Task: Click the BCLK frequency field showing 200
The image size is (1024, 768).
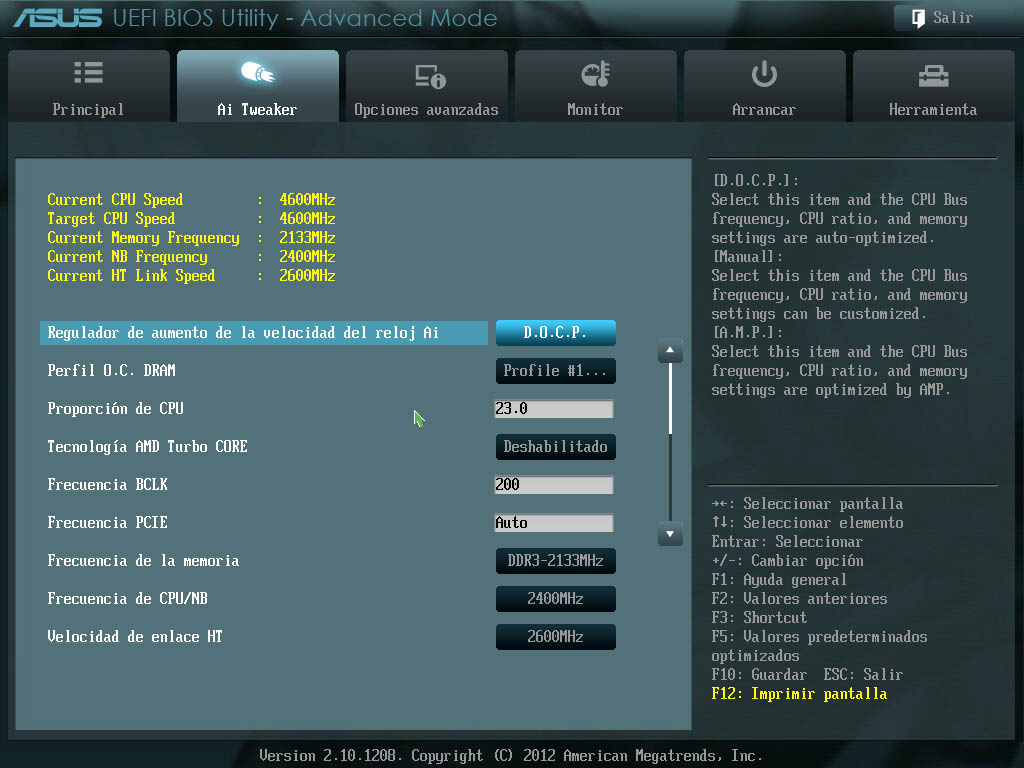Action: (554, 485)
